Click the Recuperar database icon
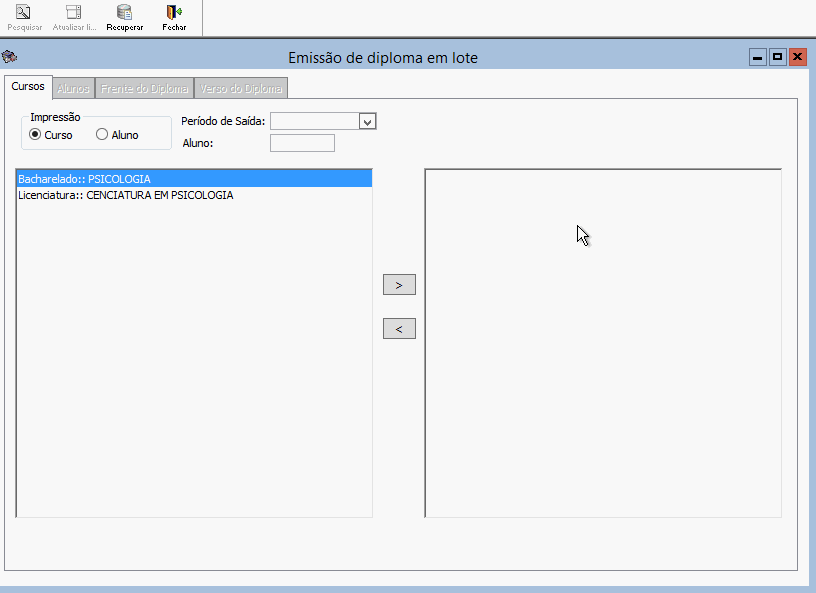The image size is (816, 593). [x=124, y=13]
